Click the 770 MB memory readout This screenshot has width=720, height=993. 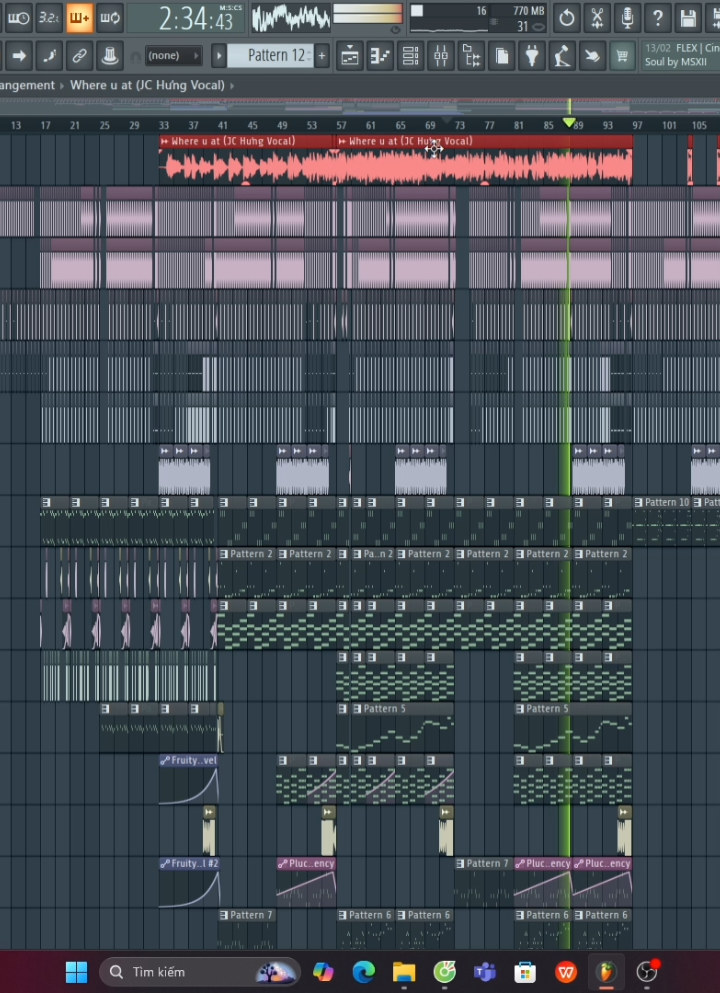529,11
